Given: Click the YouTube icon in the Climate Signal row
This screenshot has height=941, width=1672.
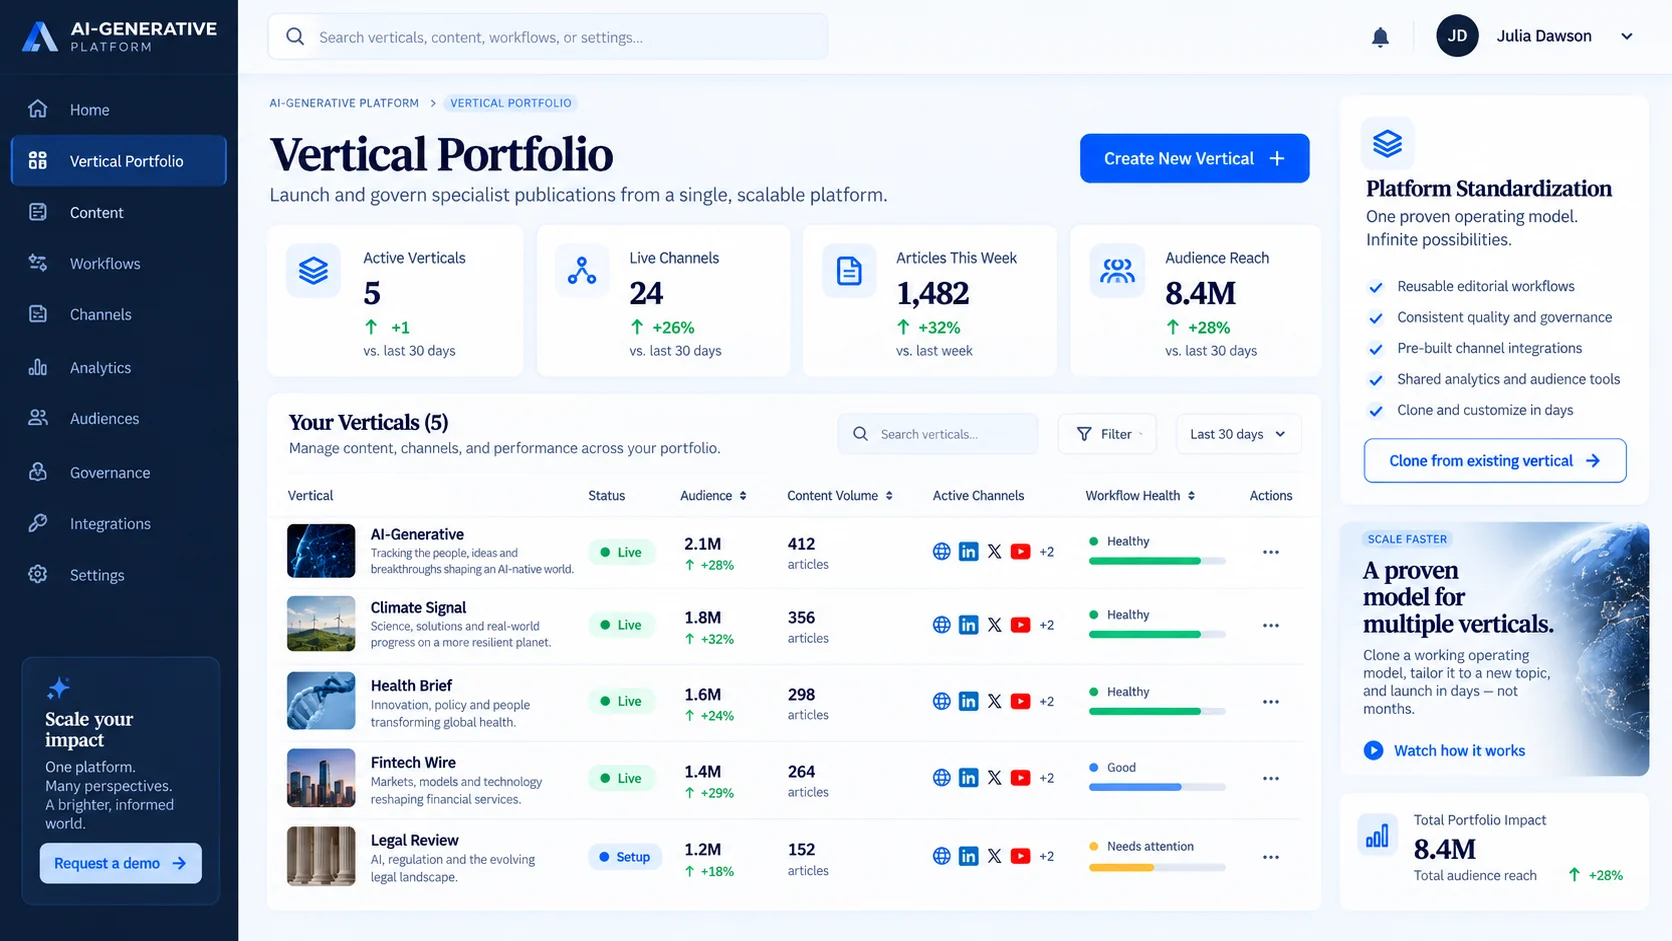Looking at the screenshot, I should (1020, 625).
